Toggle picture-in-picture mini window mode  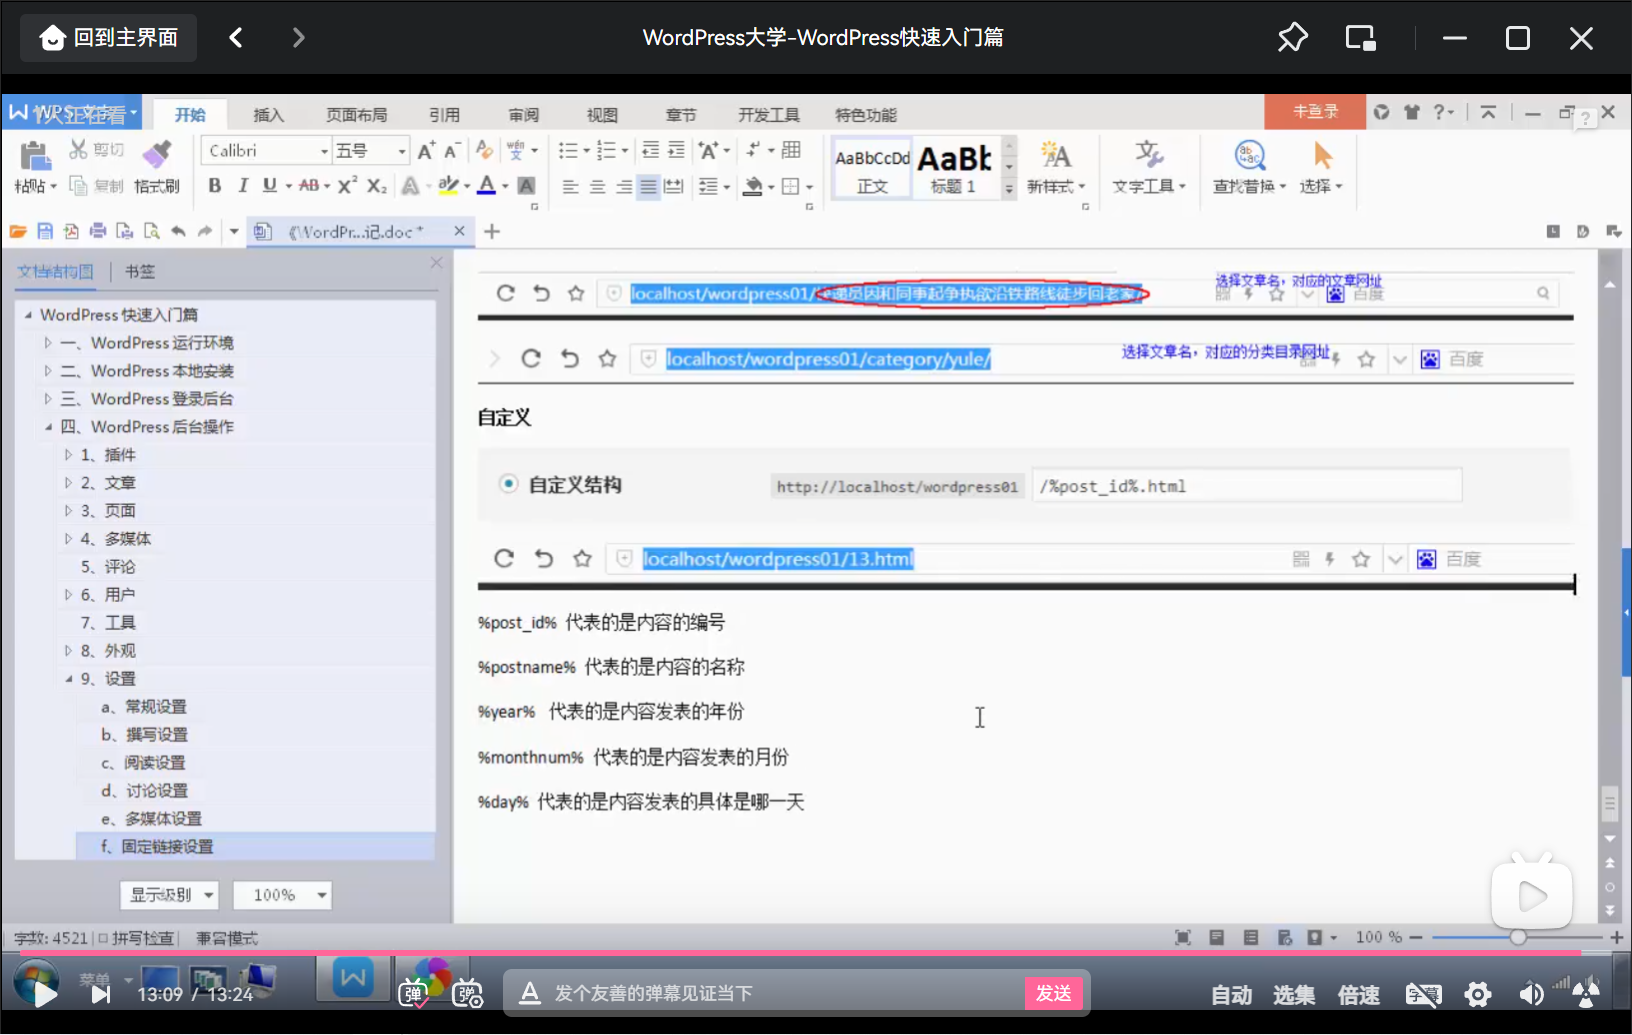(1360, 38)
